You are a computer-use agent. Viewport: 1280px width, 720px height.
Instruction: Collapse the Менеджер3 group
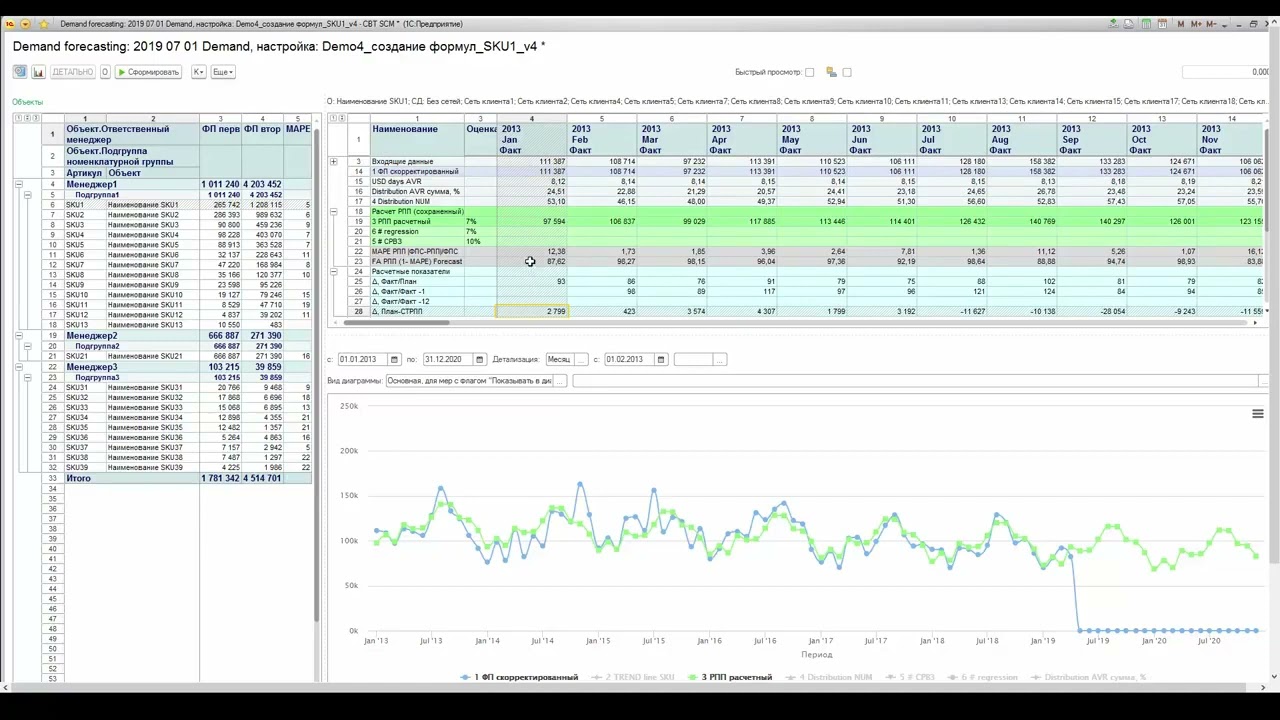coord(18,367)
